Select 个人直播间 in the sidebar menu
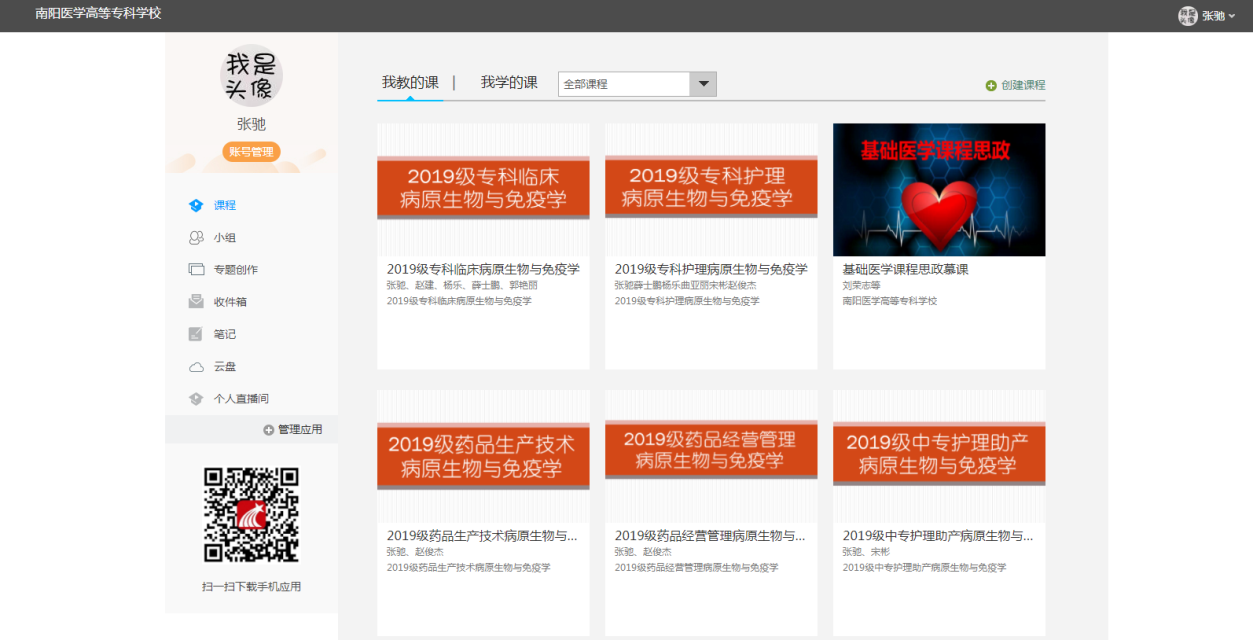Screen dimensions: 1253x640 [x=241, y=399]
